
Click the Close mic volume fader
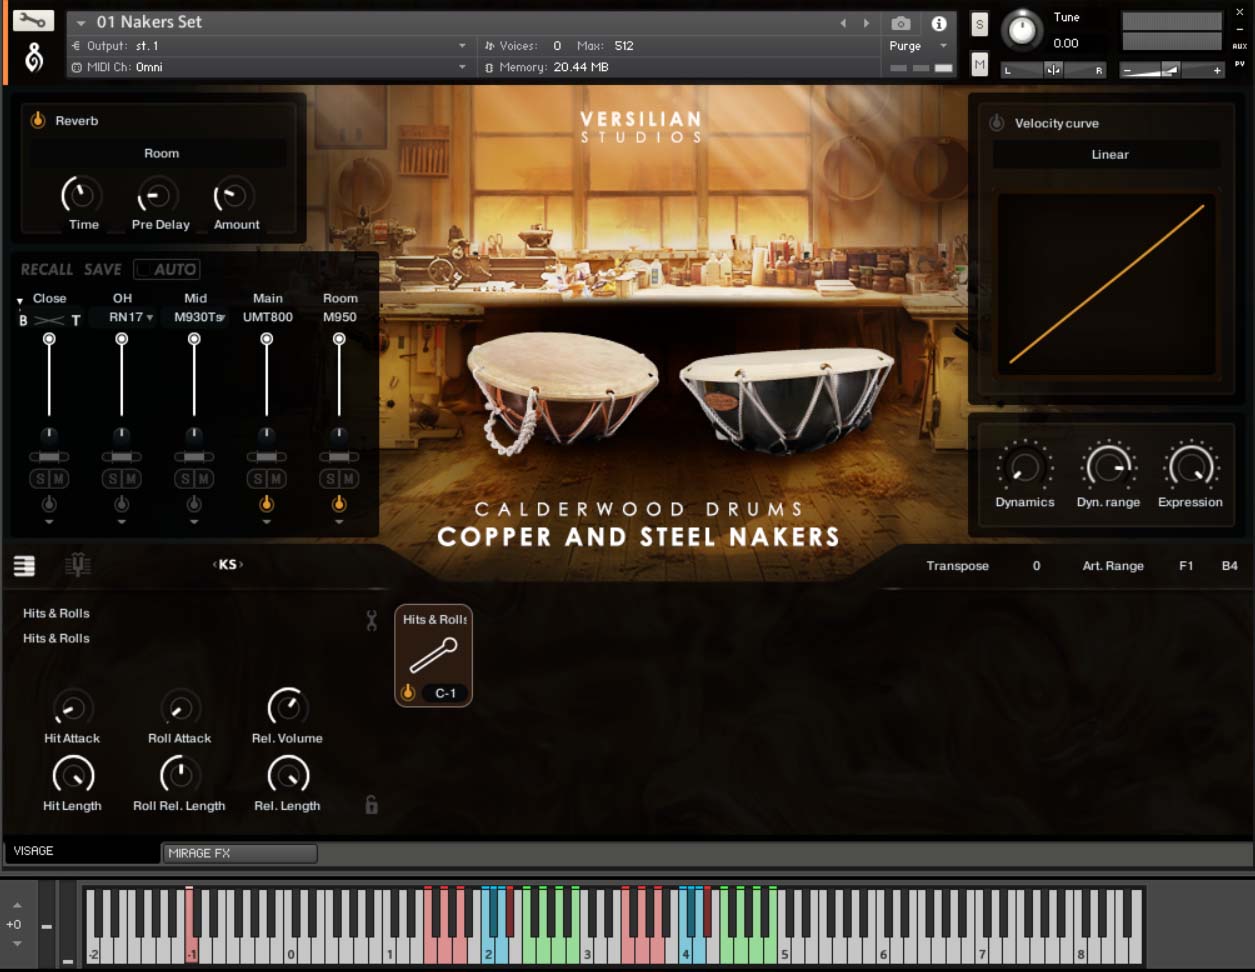click(49, 376)
